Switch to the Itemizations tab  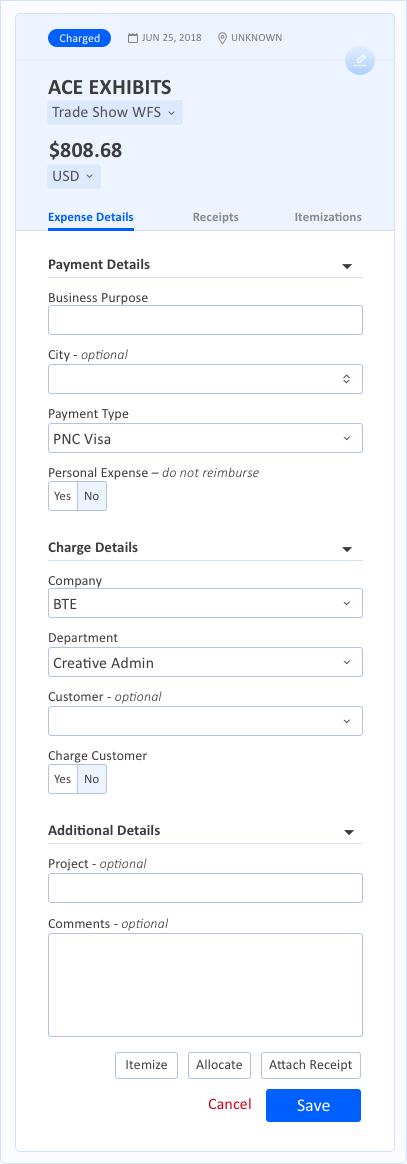pos(328,218)
